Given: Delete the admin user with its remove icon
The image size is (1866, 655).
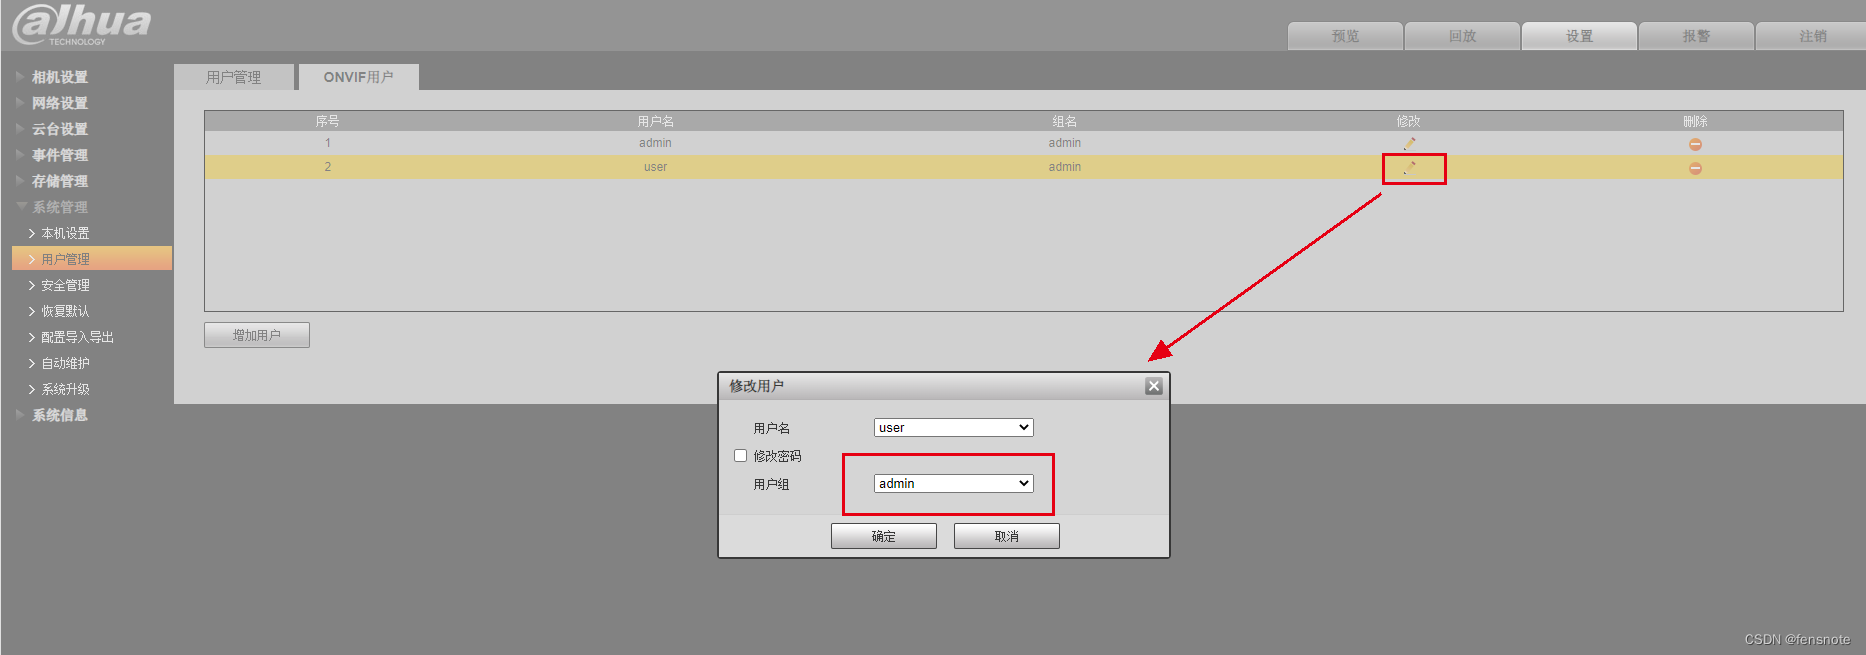Looking at the screenshot, I should [x=1695, y=144].
